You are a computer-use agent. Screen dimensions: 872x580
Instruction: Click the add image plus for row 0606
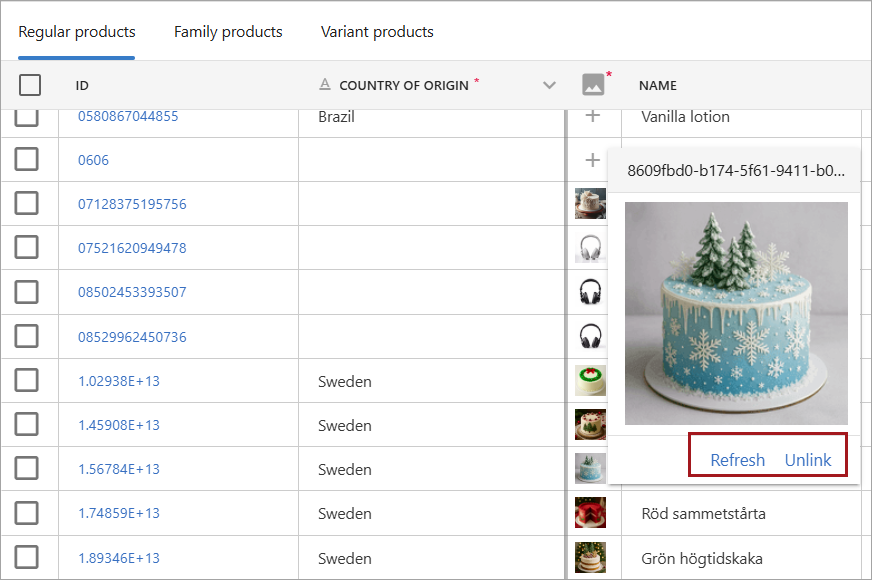coord(593,160)
